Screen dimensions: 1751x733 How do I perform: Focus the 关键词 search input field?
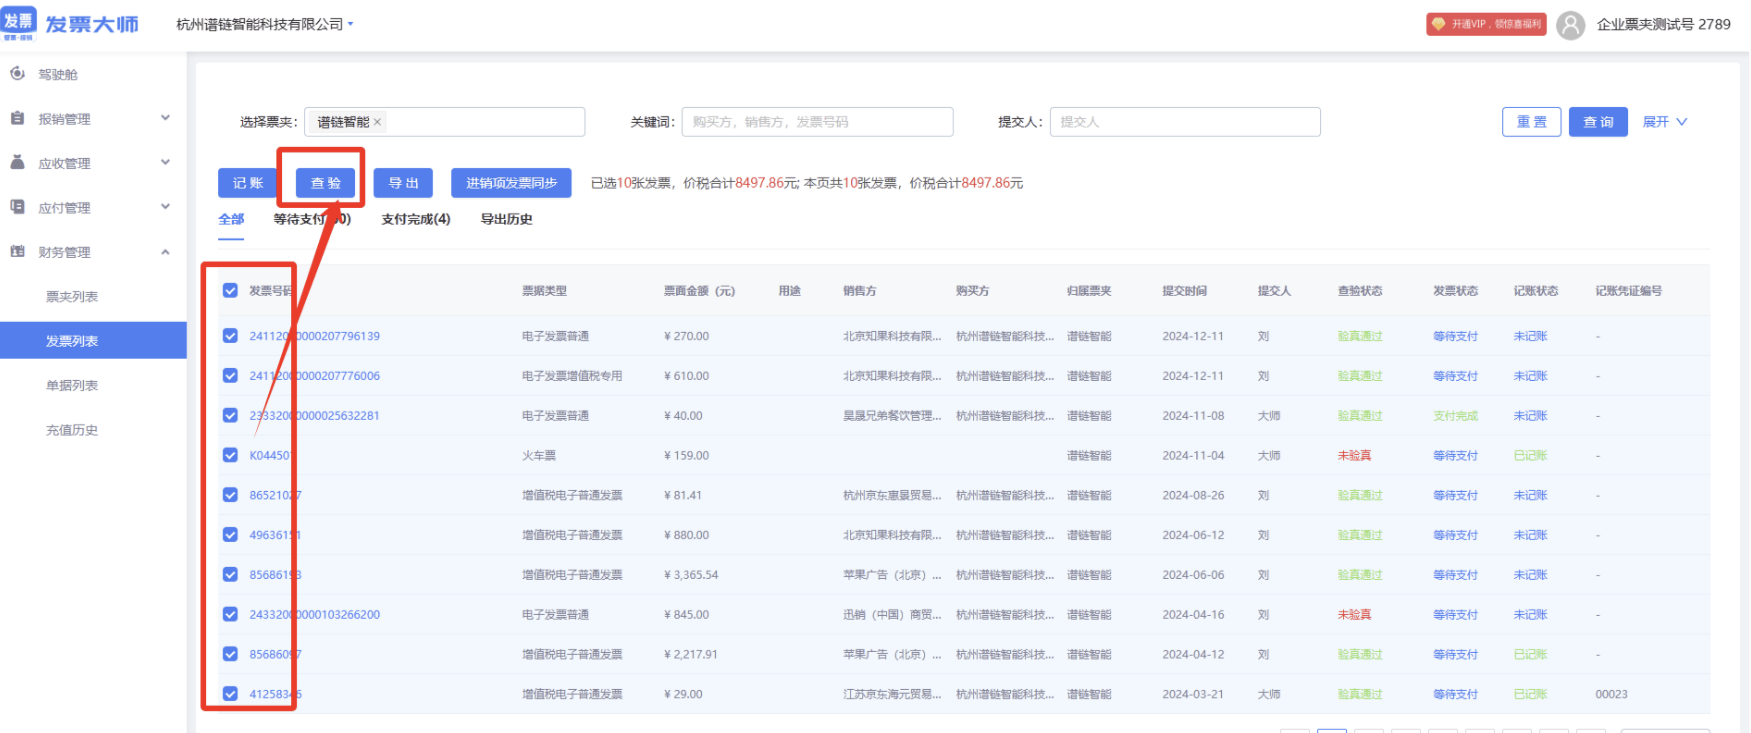[x=817, y=122]
